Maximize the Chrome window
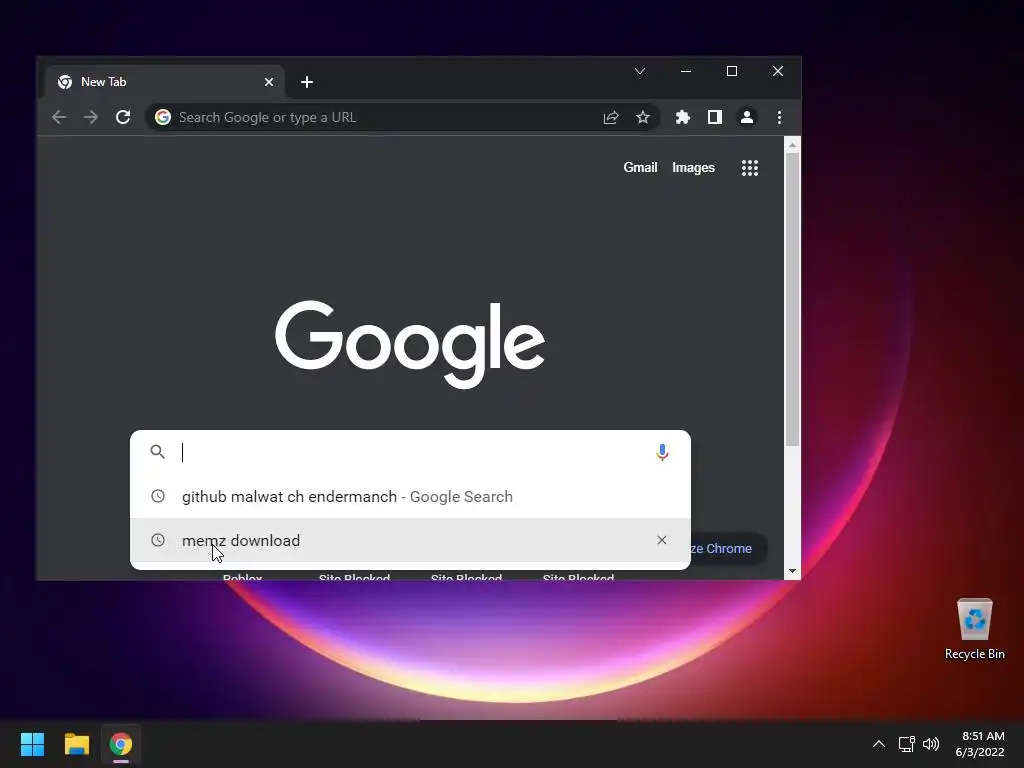 coord(731,71)
